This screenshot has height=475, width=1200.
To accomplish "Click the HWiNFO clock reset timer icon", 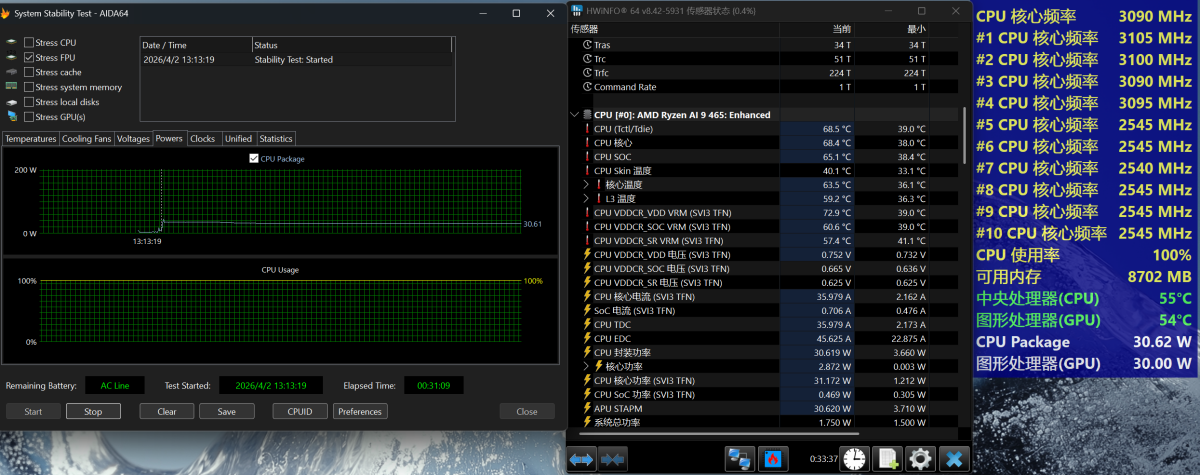I will tap(855, 458).
